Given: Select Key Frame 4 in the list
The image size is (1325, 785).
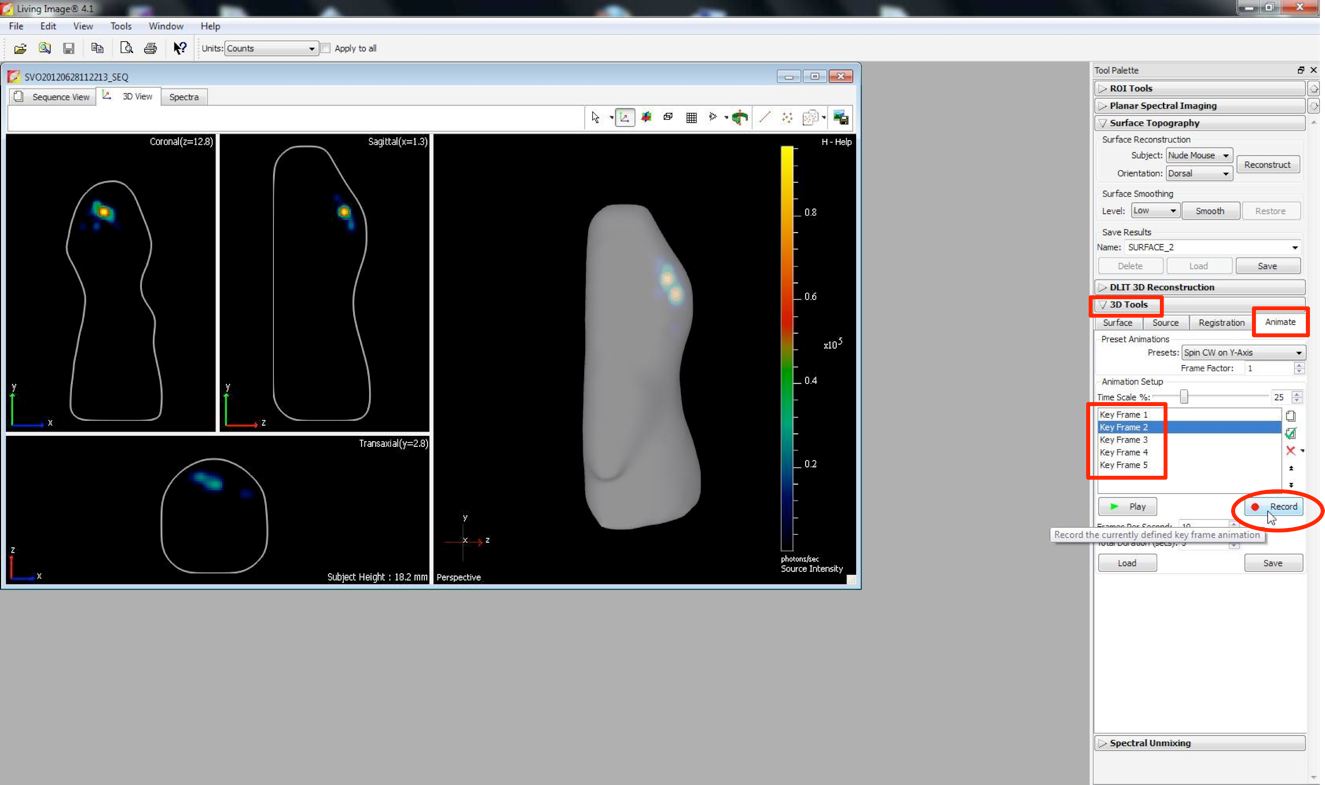Looking at the screenshot, I should (1124, 452).
